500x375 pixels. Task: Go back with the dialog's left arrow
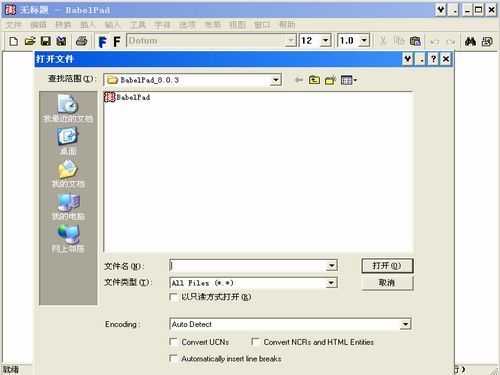point(298,80)
